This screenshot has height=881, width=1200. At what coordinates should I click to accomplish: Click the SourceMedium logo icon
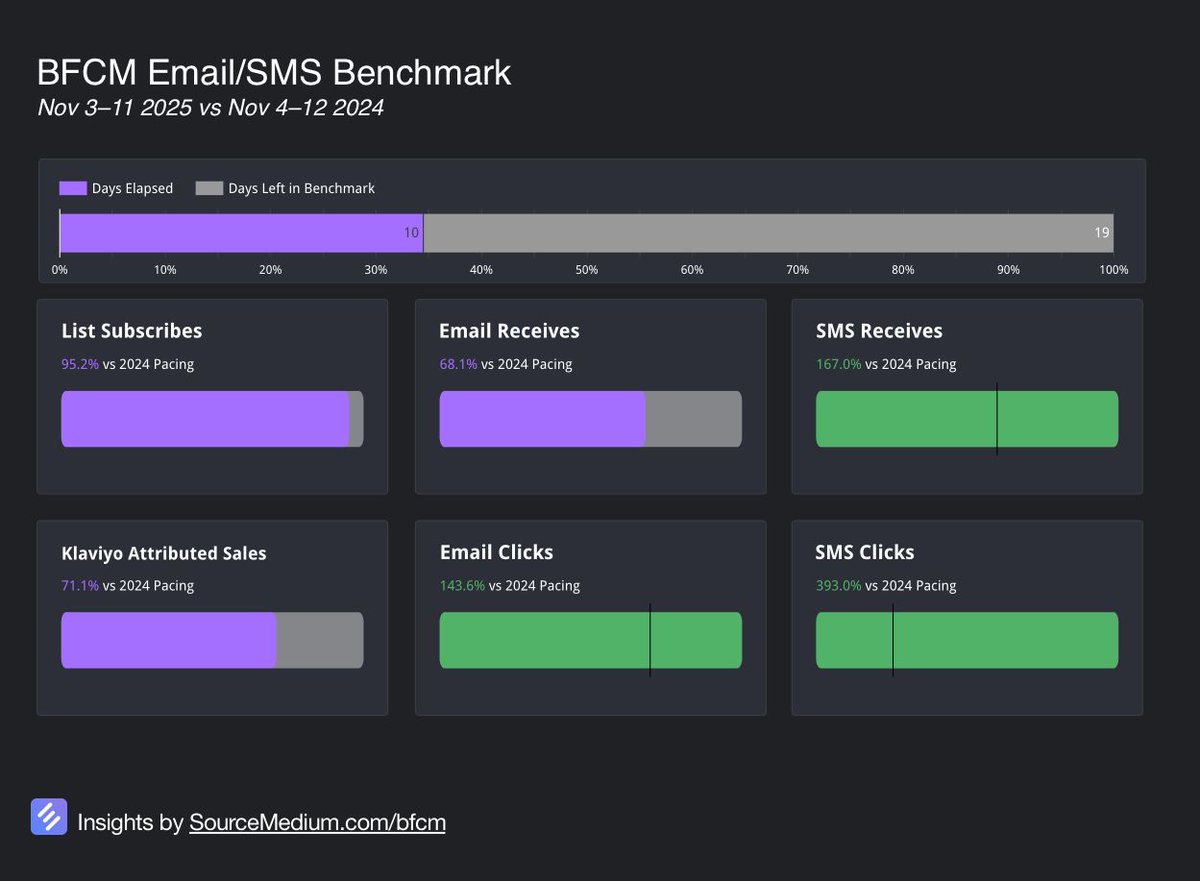point(49,817)
